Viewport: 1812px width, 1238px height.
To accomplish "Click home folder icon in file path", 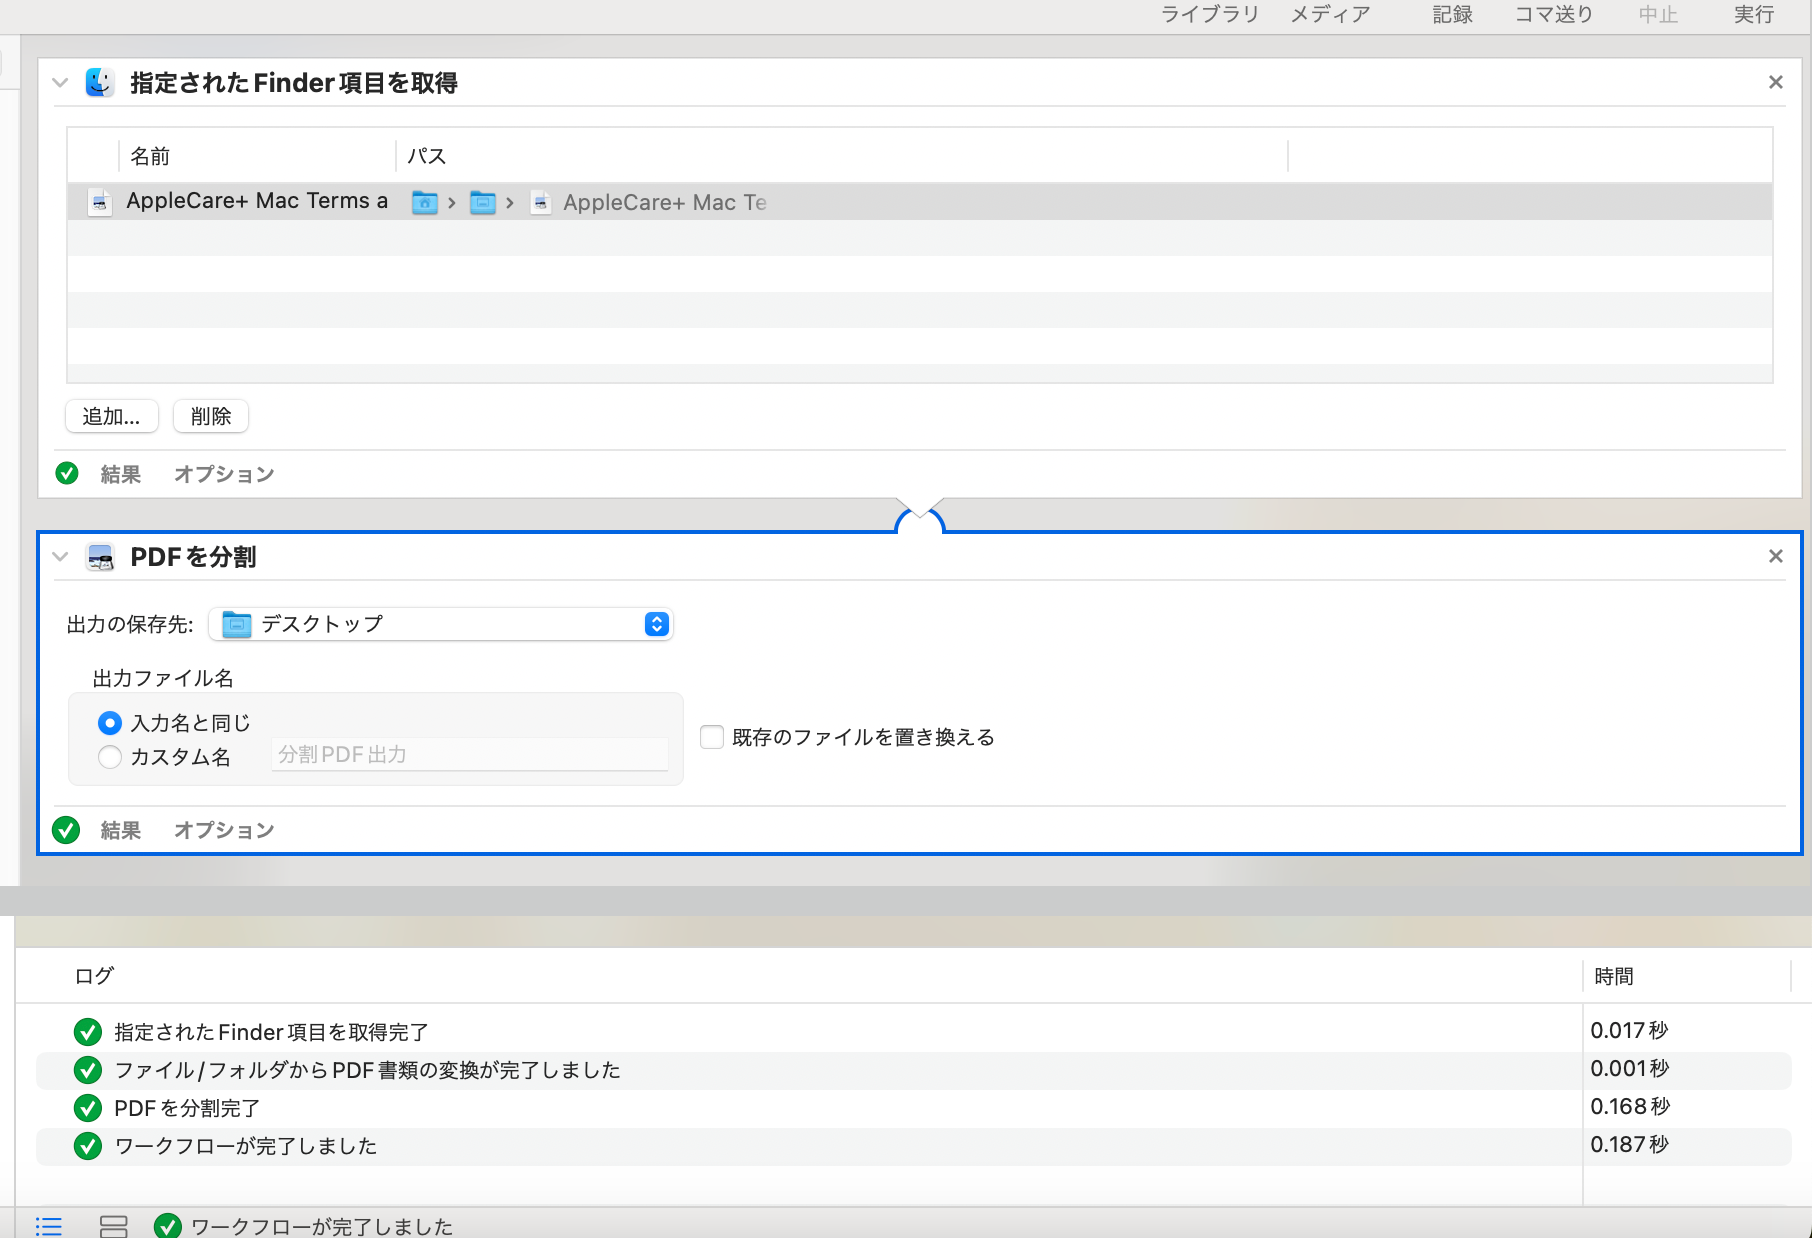I will tap(425, 203).
